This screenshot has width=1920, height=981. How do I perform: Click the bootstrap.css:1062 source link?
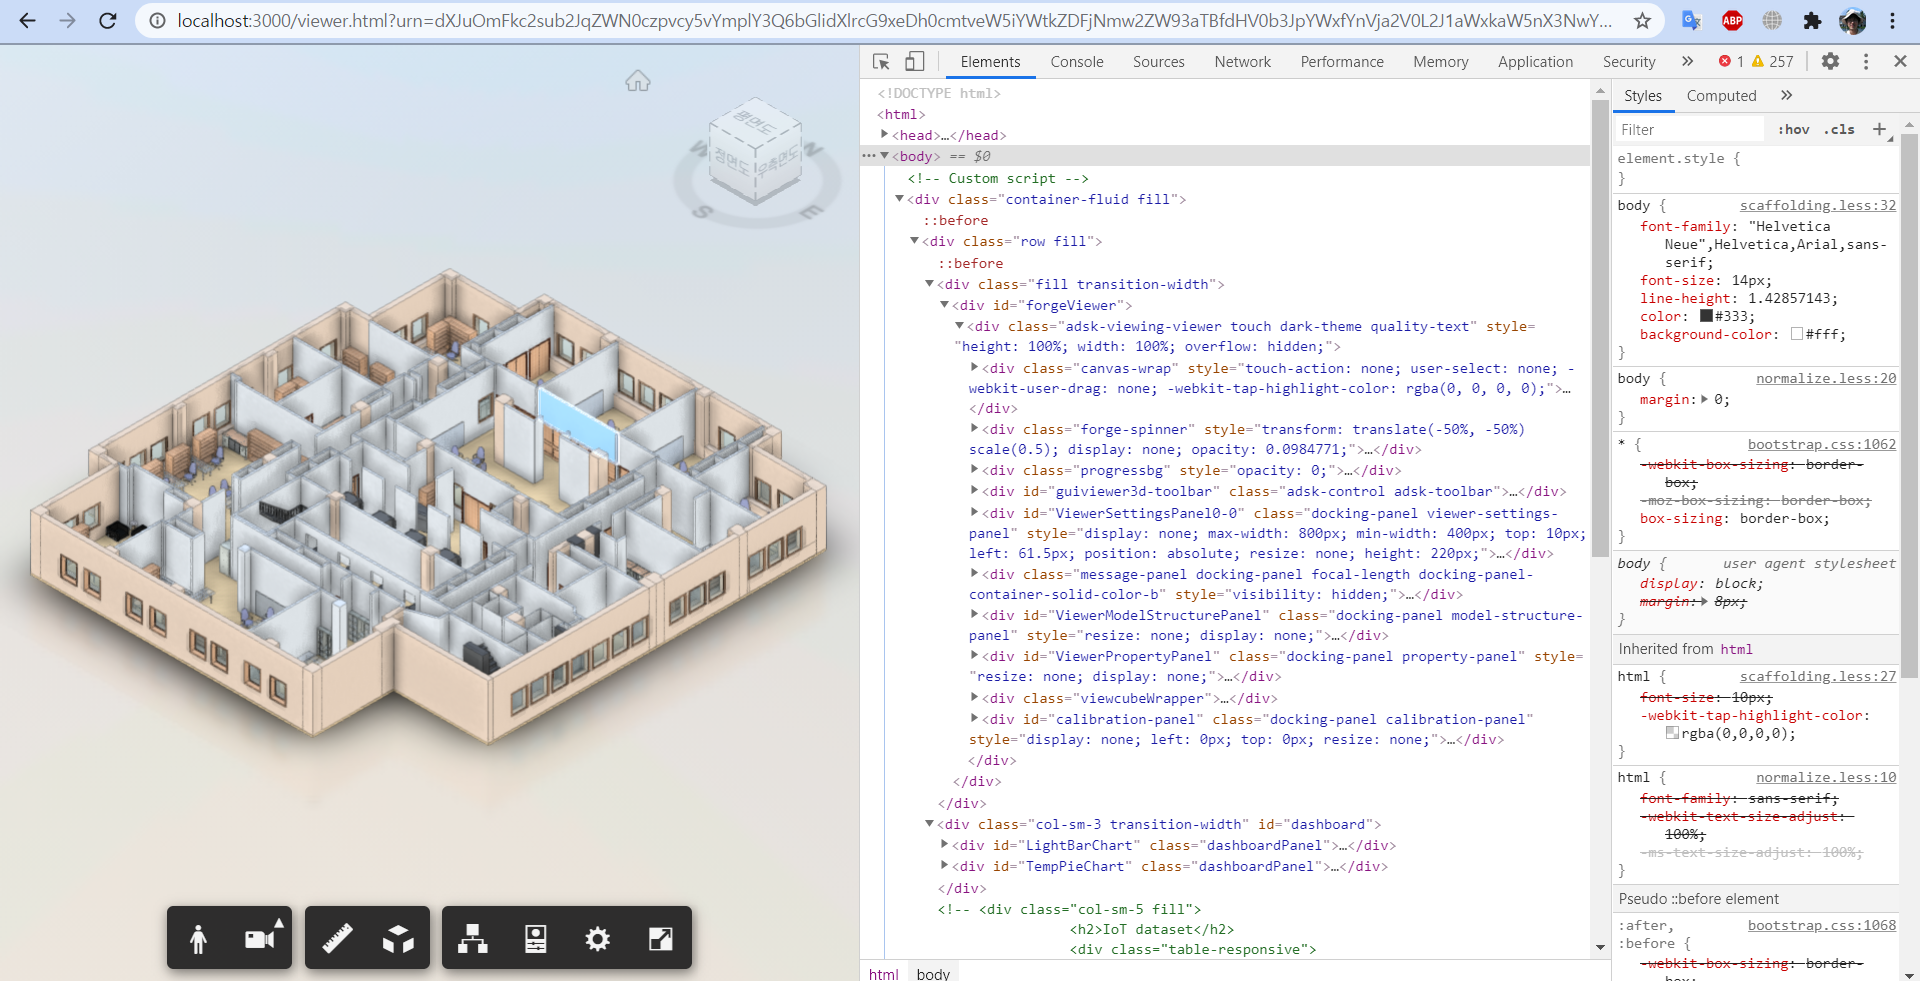[1821, 444]
